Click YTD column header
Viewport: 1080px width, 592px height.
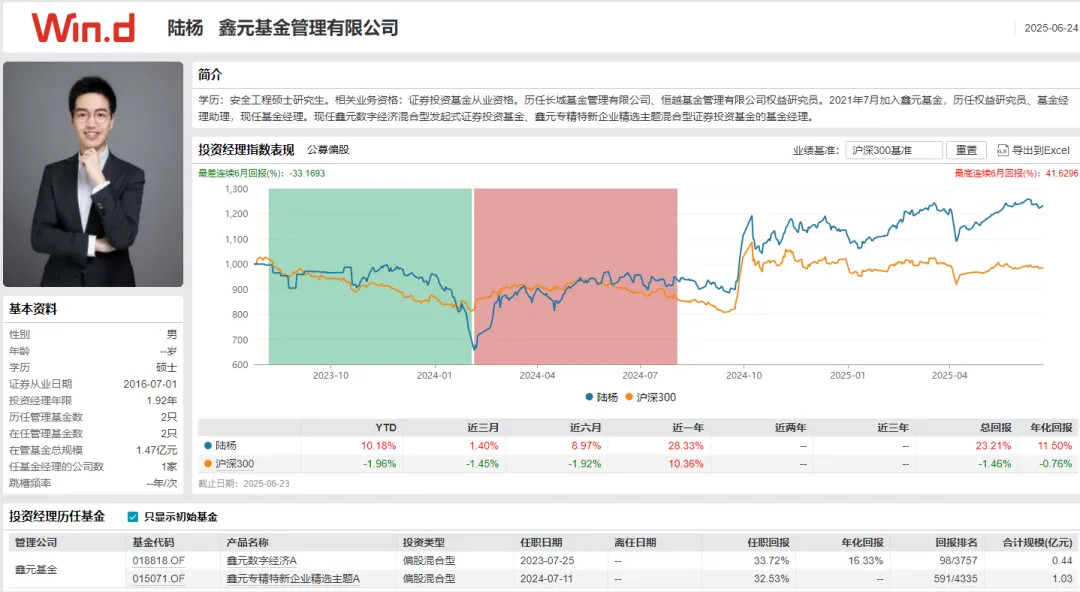(x=386, y=427)
